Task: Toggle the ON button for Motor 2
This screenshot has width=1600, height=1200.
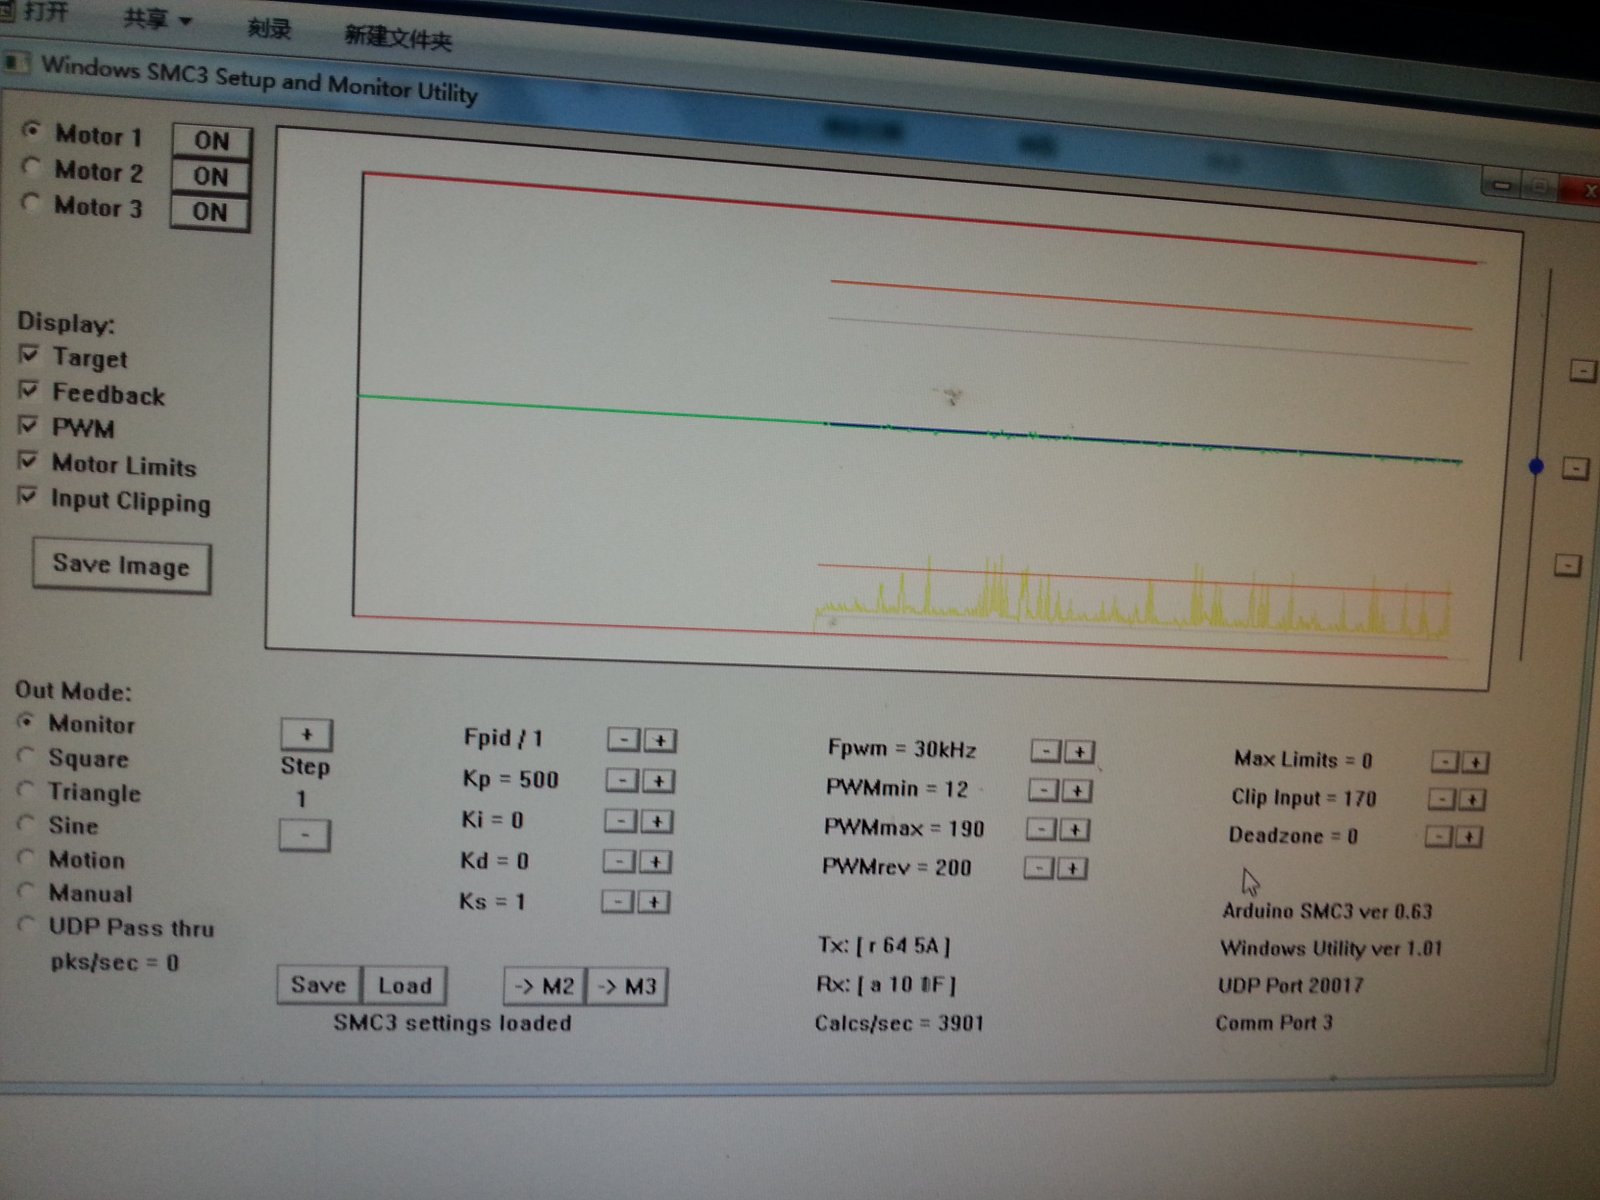Action: pos(210,177)
